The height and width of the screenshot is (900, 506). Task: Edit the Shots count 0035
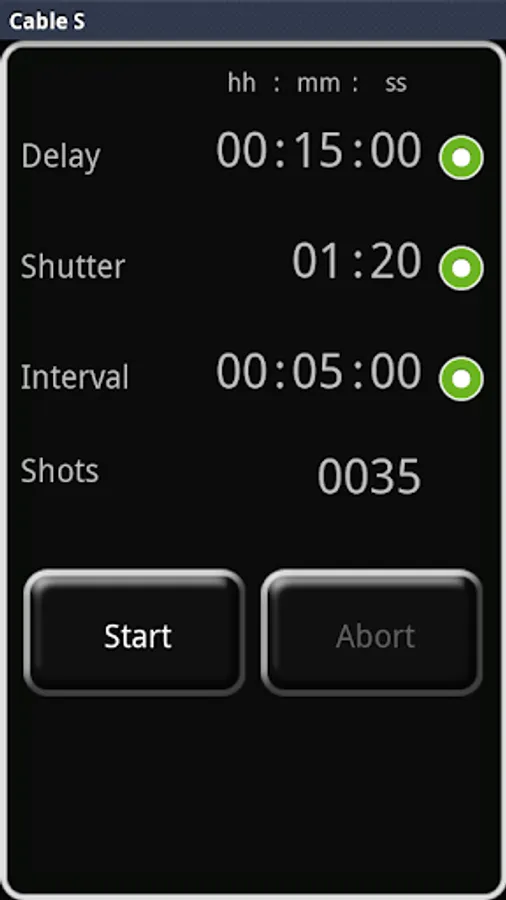coord(369,476)
